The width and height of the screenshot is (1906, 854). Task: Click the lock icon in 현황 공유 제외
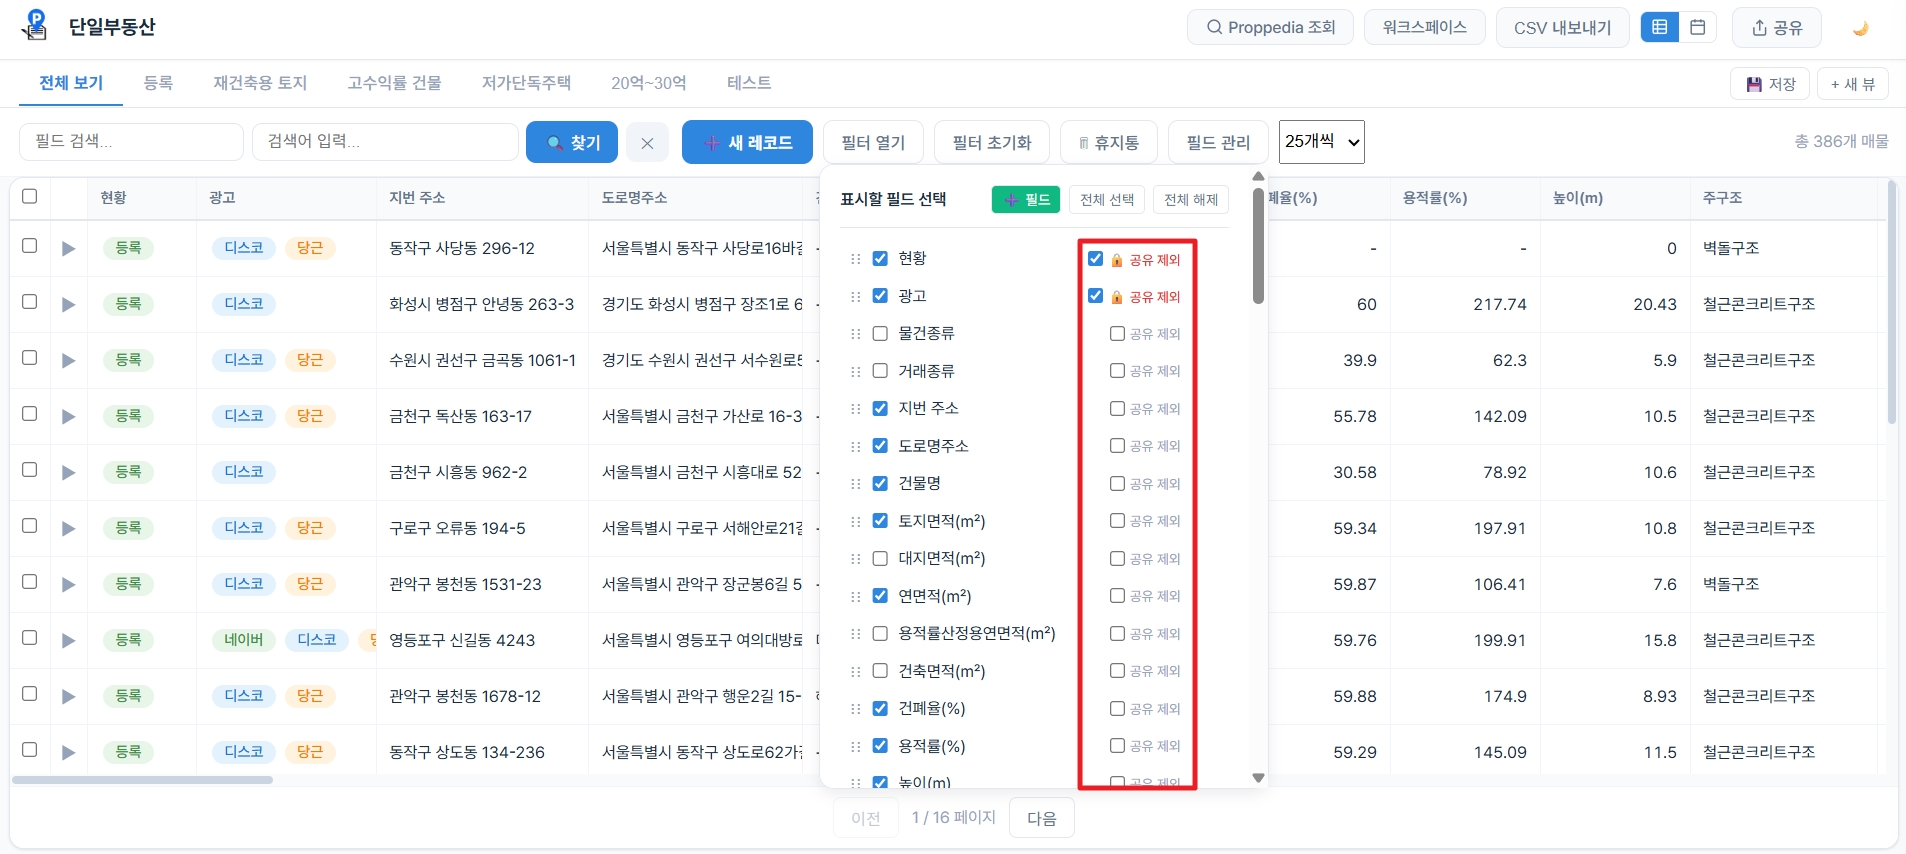1117,260
